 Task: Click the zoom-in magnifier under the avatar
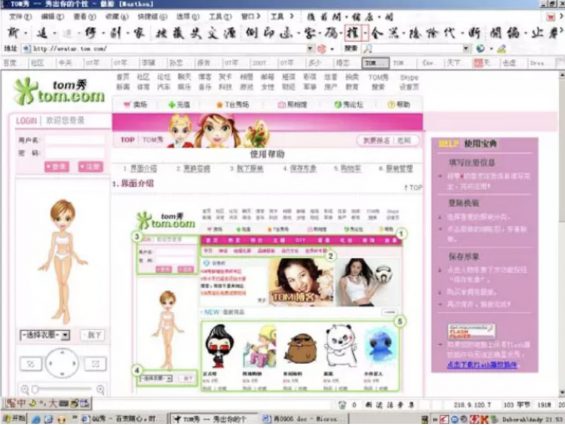point(101,389)
